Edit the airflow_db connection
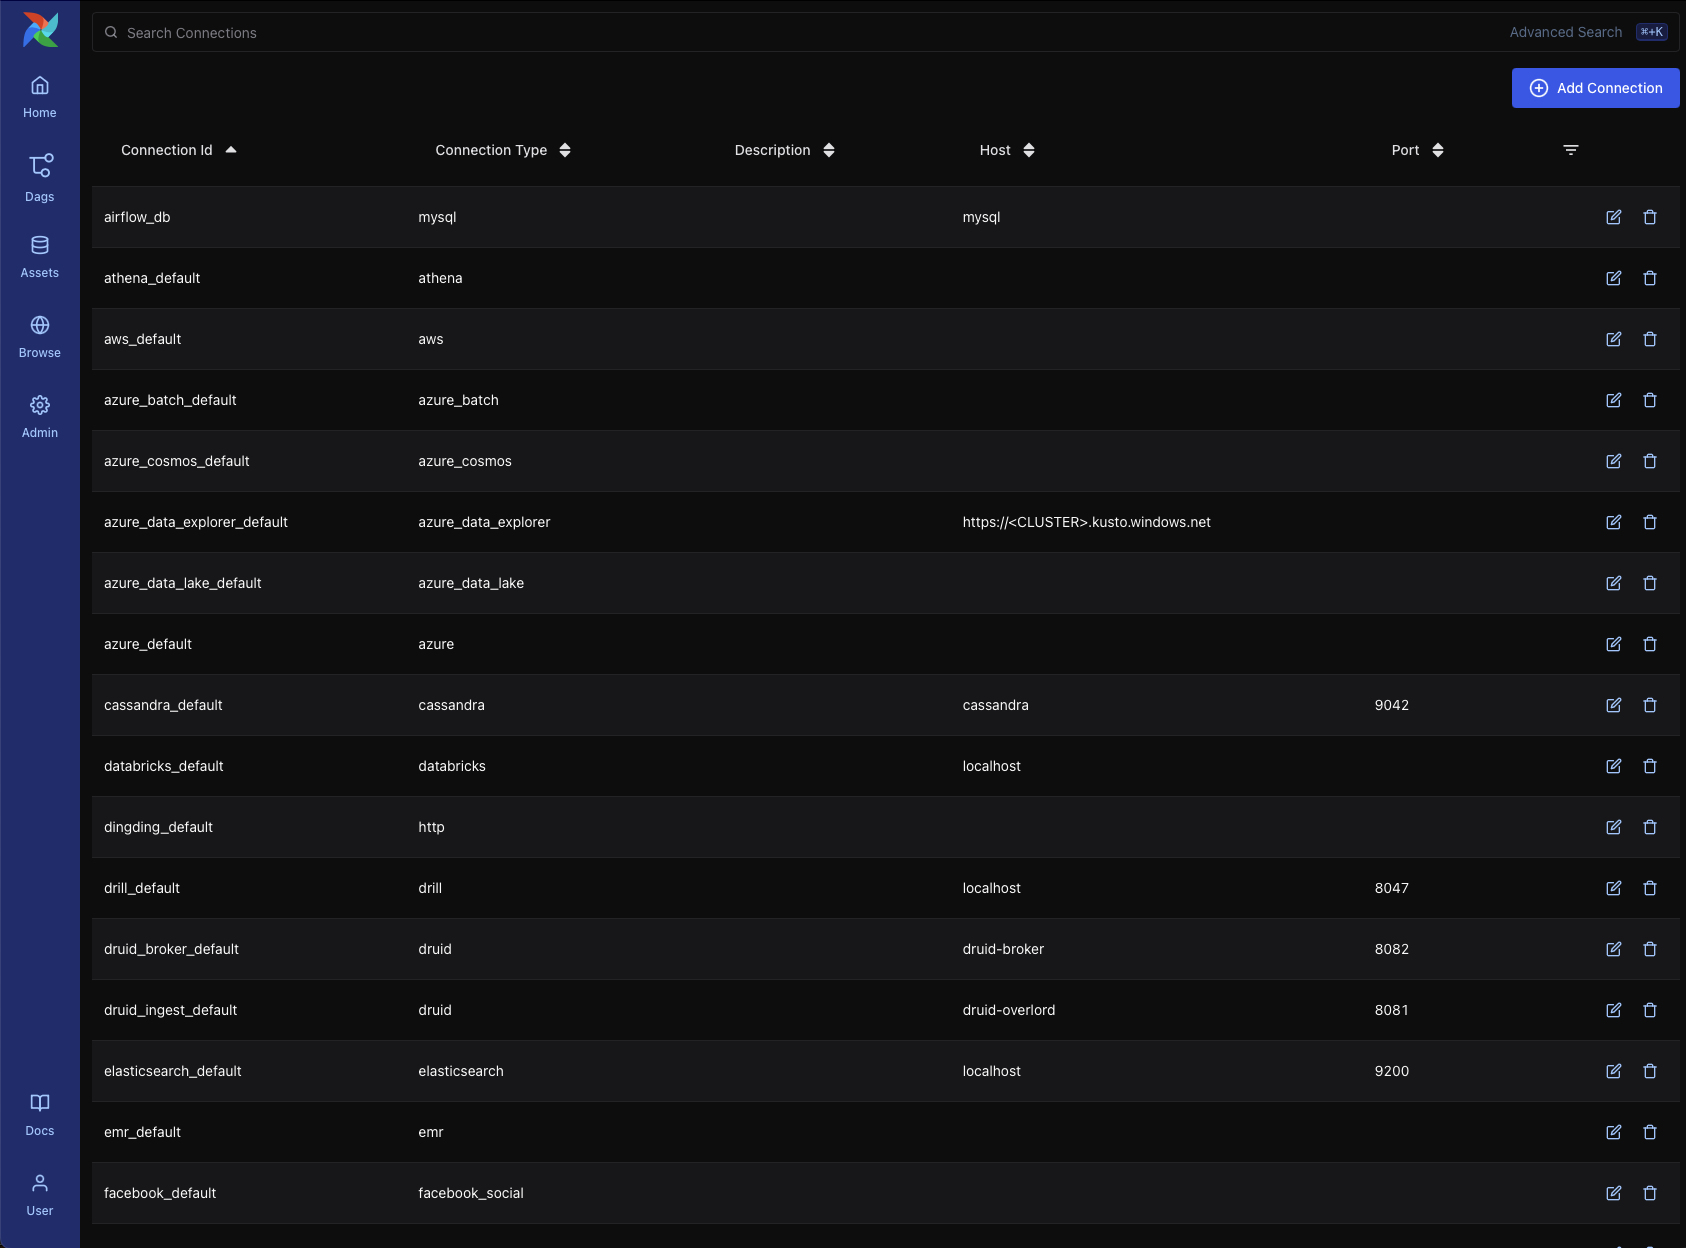Viewport: 1686px width, 1248px height. (x=1613, y=217)
